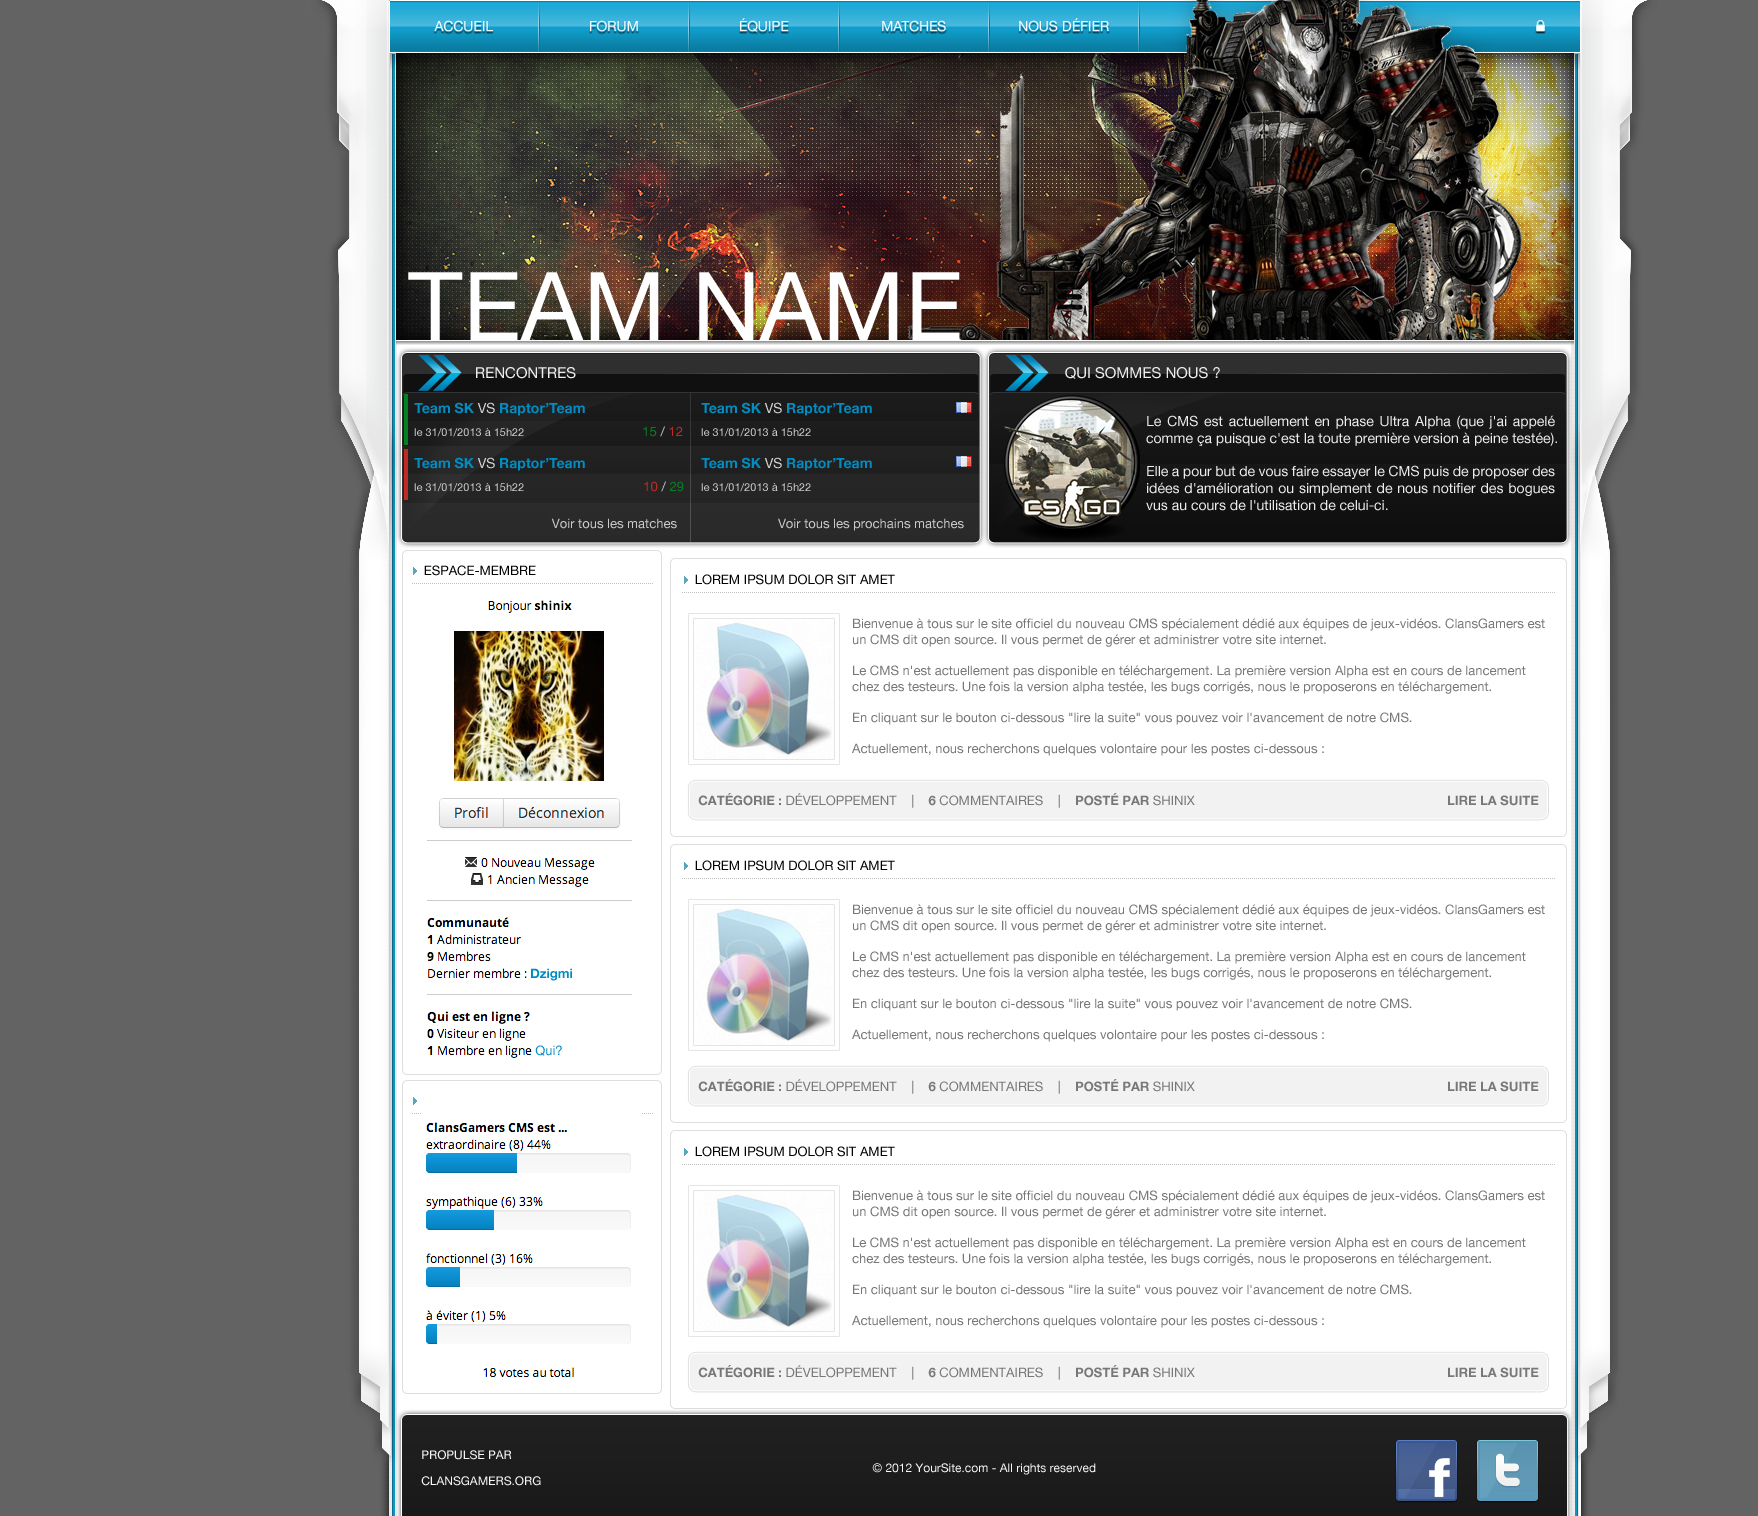Viewport: 1758px width, 1516px height.
Task: Click second article's Posté par Shinix
Action: [x=1135, y=1087]
